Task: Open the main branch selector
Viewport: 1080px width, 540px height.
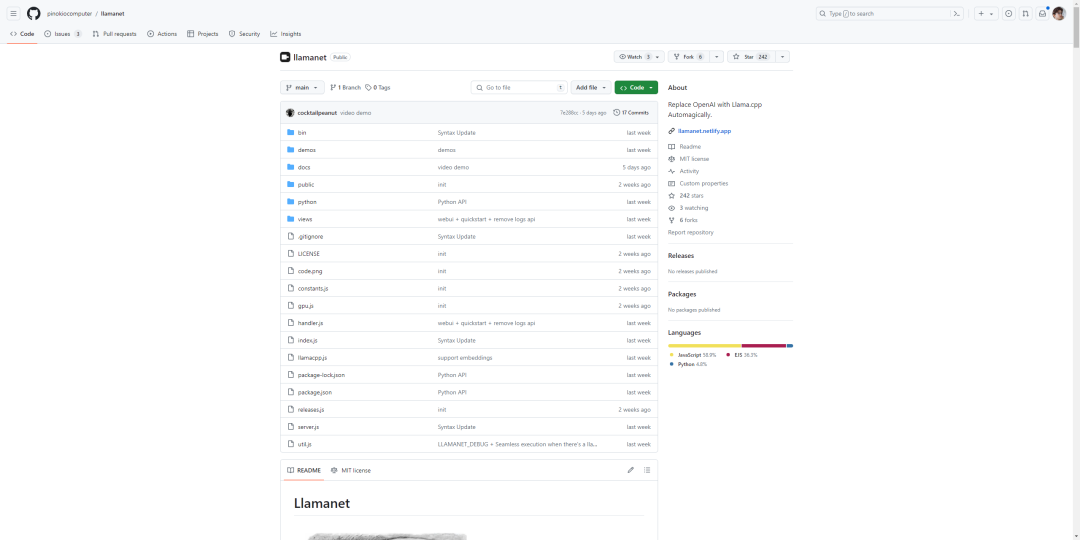Action: click(302, 87)
